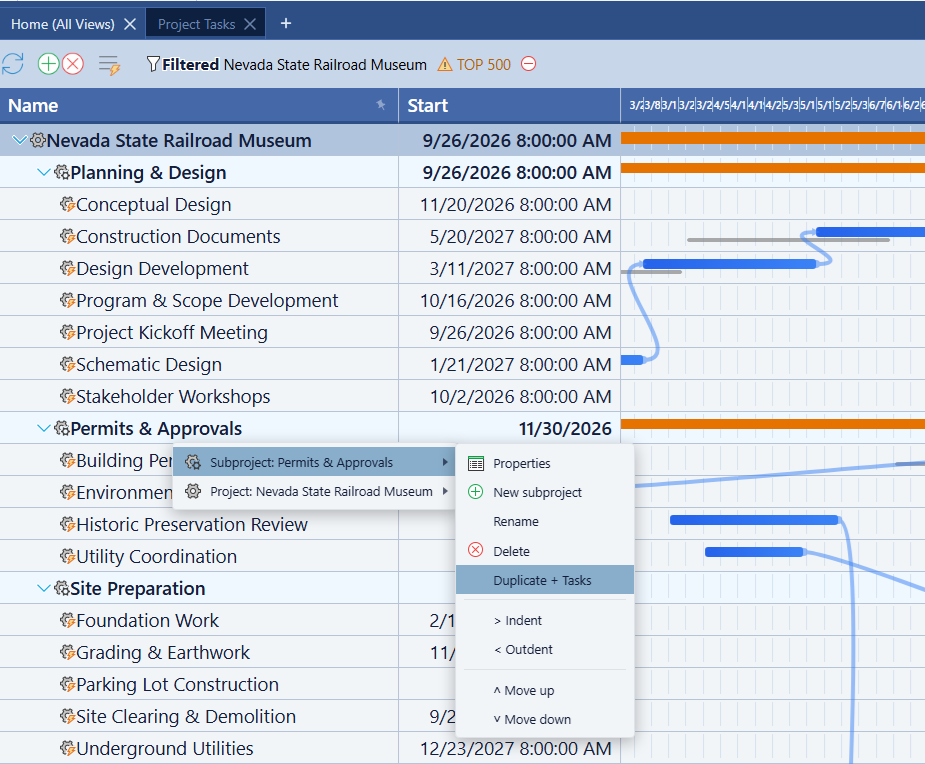Choose Move up menu entry
This screenshot has width=925, height=764.
(x=544, y=690)
